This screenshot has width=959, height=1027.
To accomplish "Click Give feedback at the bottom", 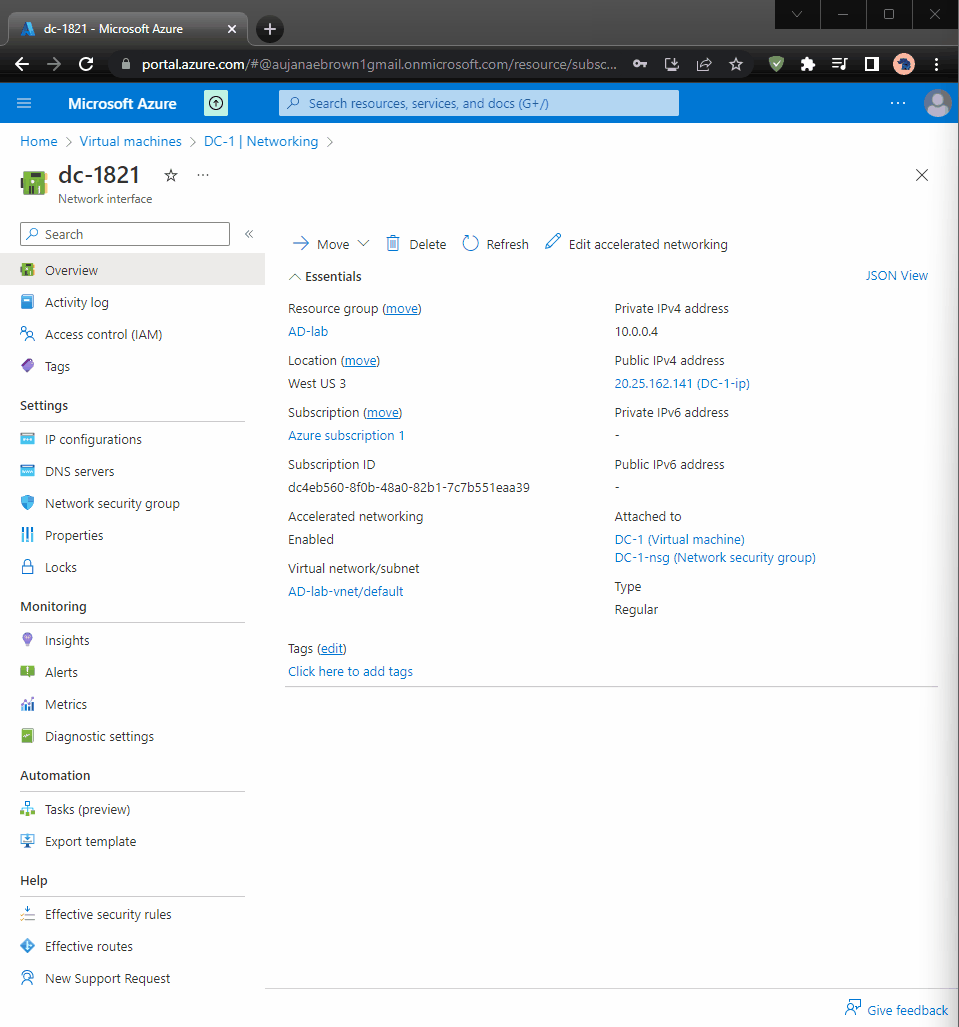I will tap(896, 1009).
